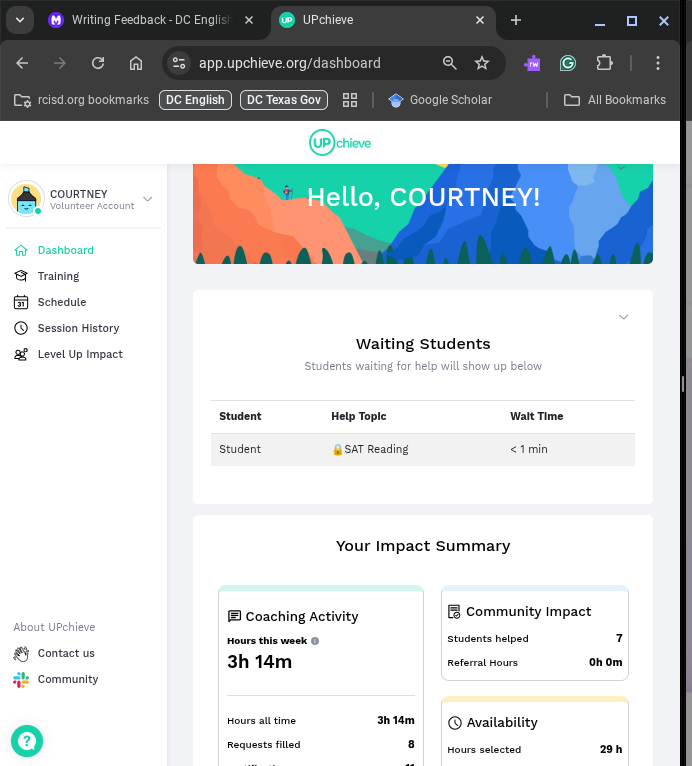Open Chrome's three-dot menu

(x=658, y=63)
